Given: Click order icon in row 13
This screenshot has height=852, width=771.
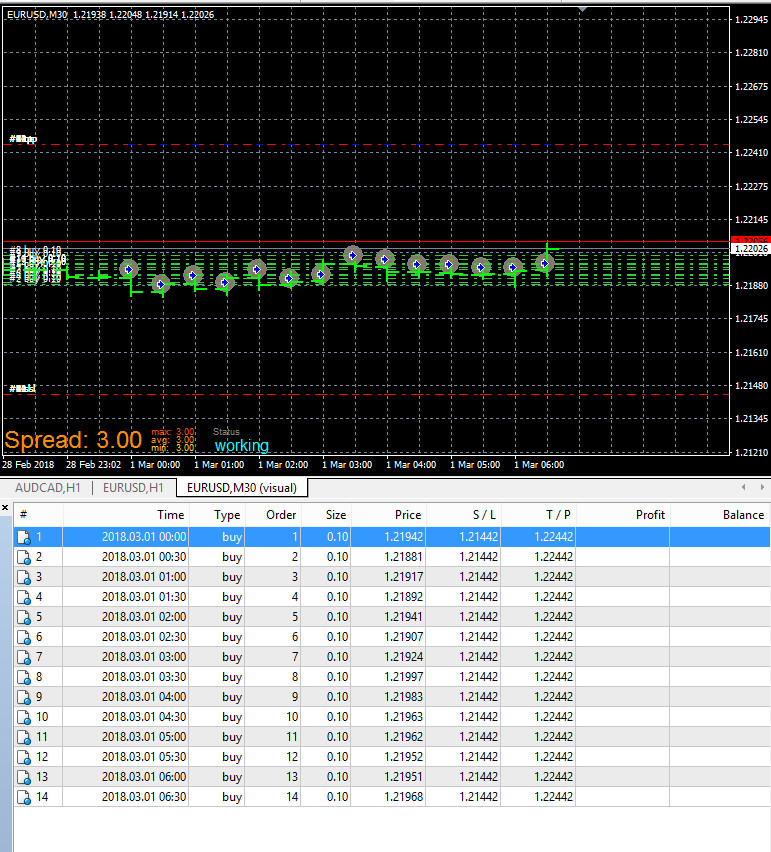Looking at the screenshot, I should (x=24, y=777).
